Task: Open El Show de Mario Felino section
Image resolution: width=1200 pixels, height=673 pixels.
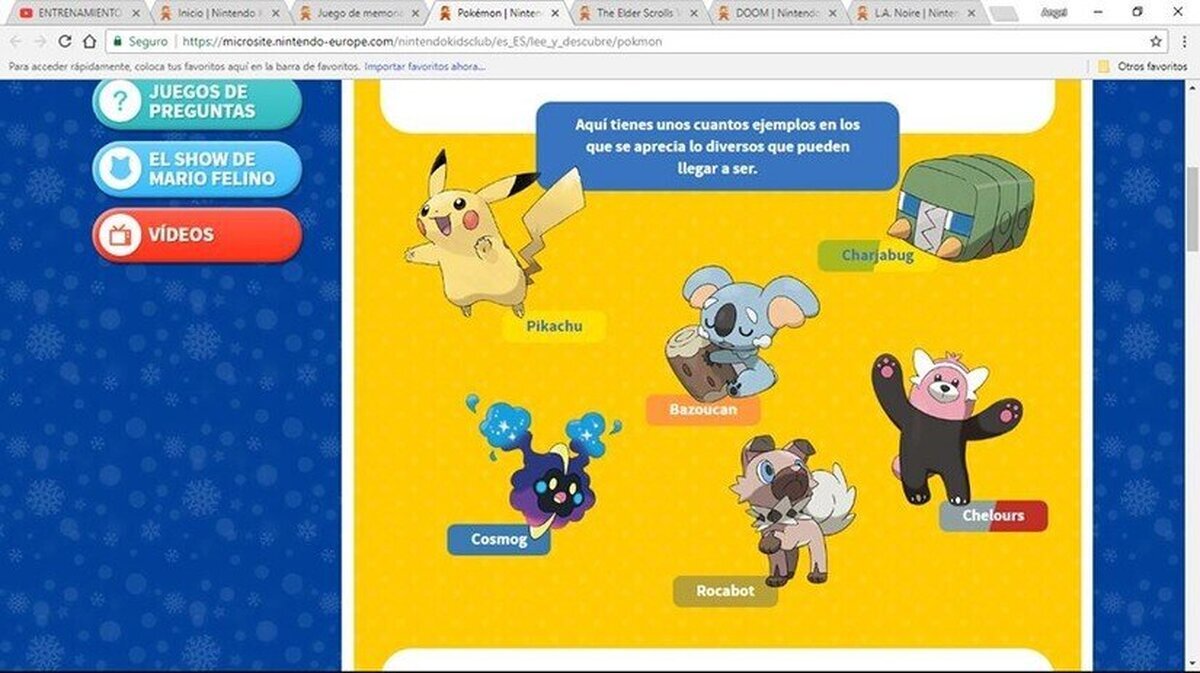Action: coord(197,169)
